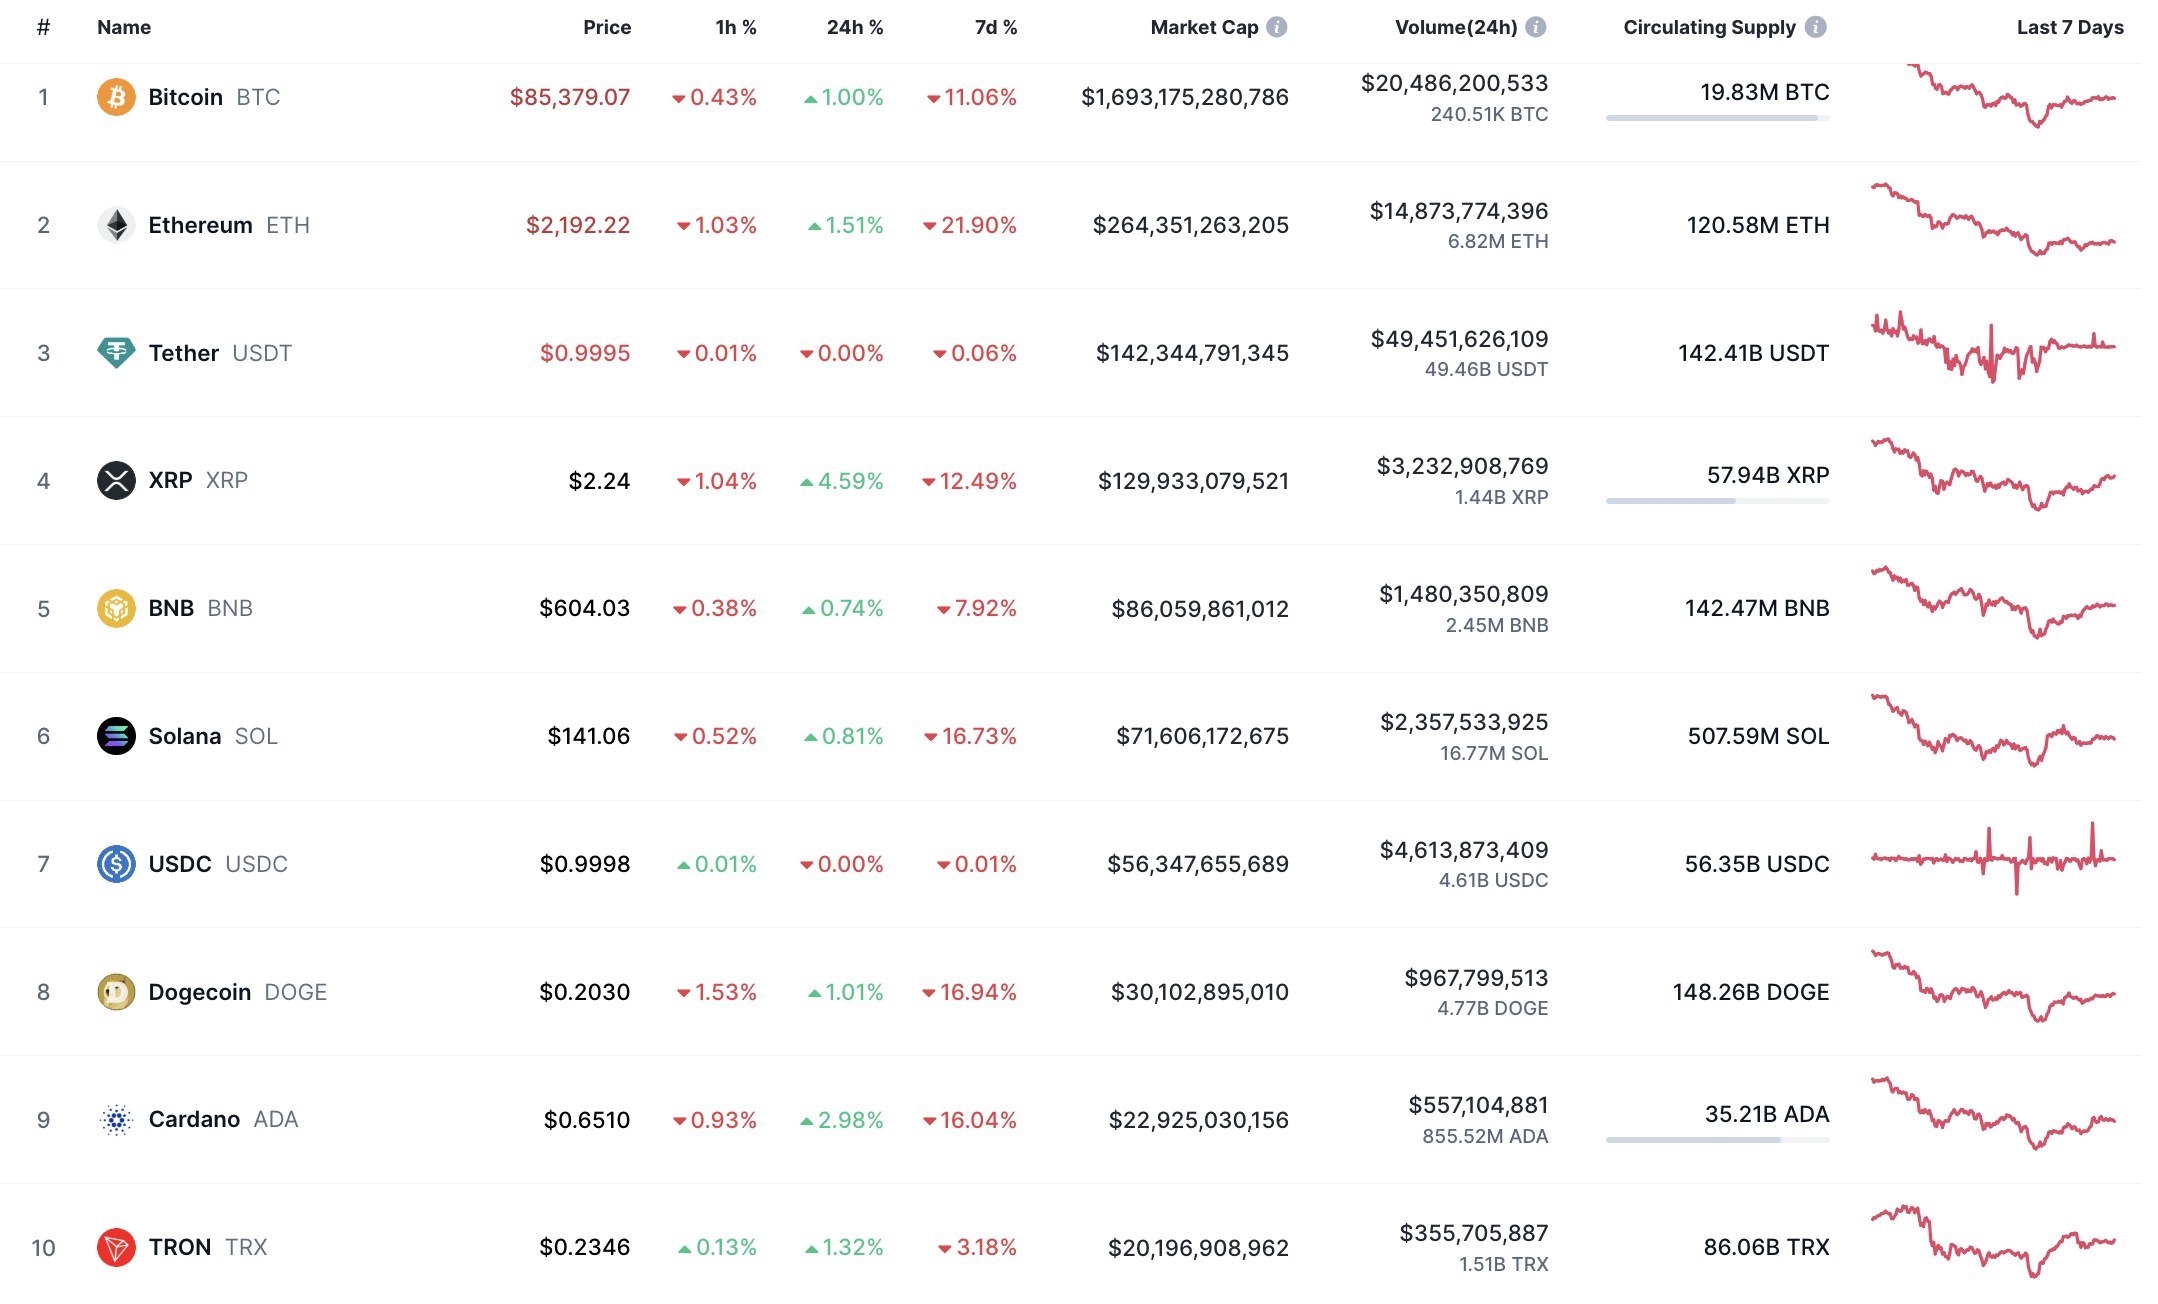Open Ethereum's last 7 days sparkline chart
2158x1304 pixels.
click(x=1993, y=222)
